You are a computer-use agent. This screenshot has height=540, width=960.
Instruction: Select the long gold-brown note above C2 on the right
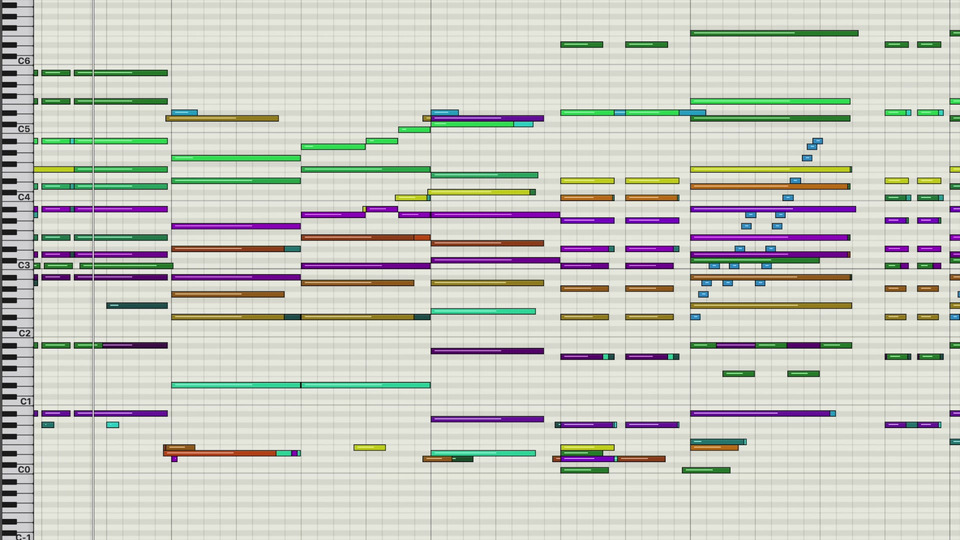click(771, 306)
